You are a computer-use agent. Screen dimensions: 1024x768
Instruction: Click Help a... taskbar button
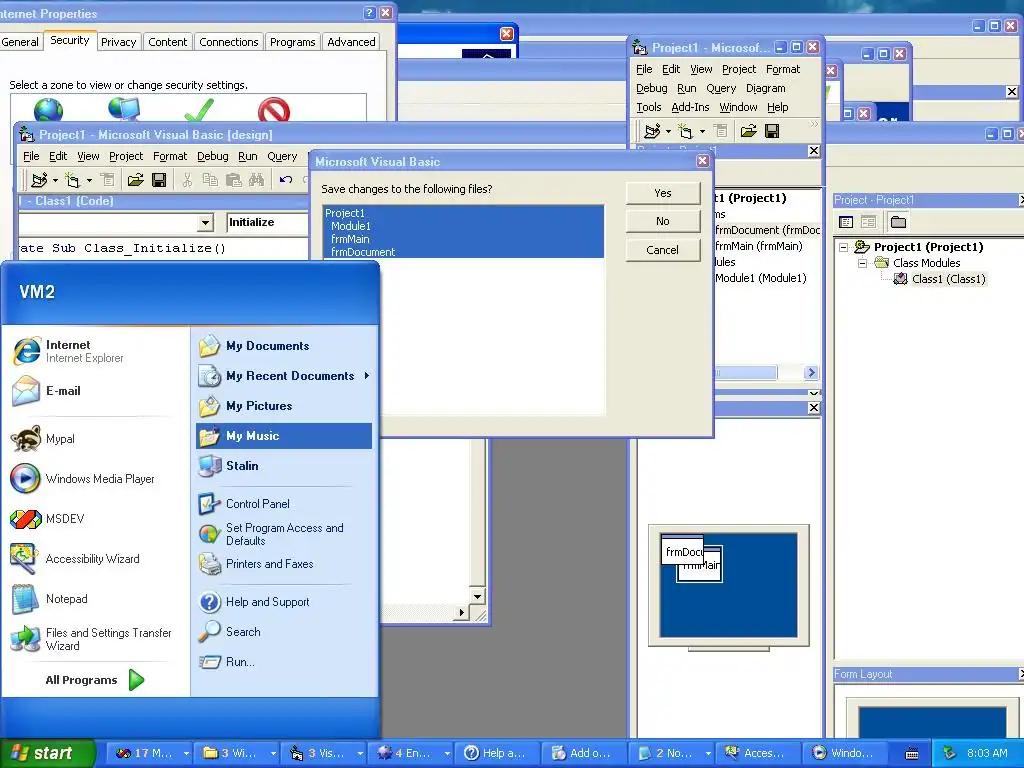[498, 754]
